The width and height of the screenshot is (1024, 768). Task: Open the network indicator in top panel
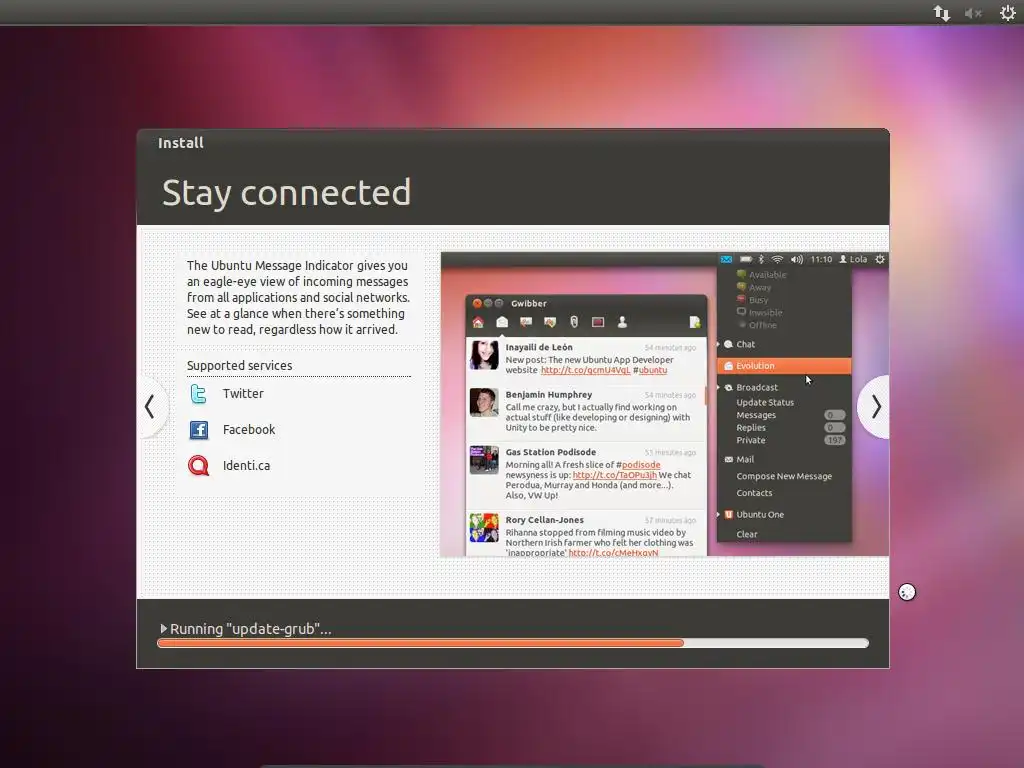(x=941, y=13)
